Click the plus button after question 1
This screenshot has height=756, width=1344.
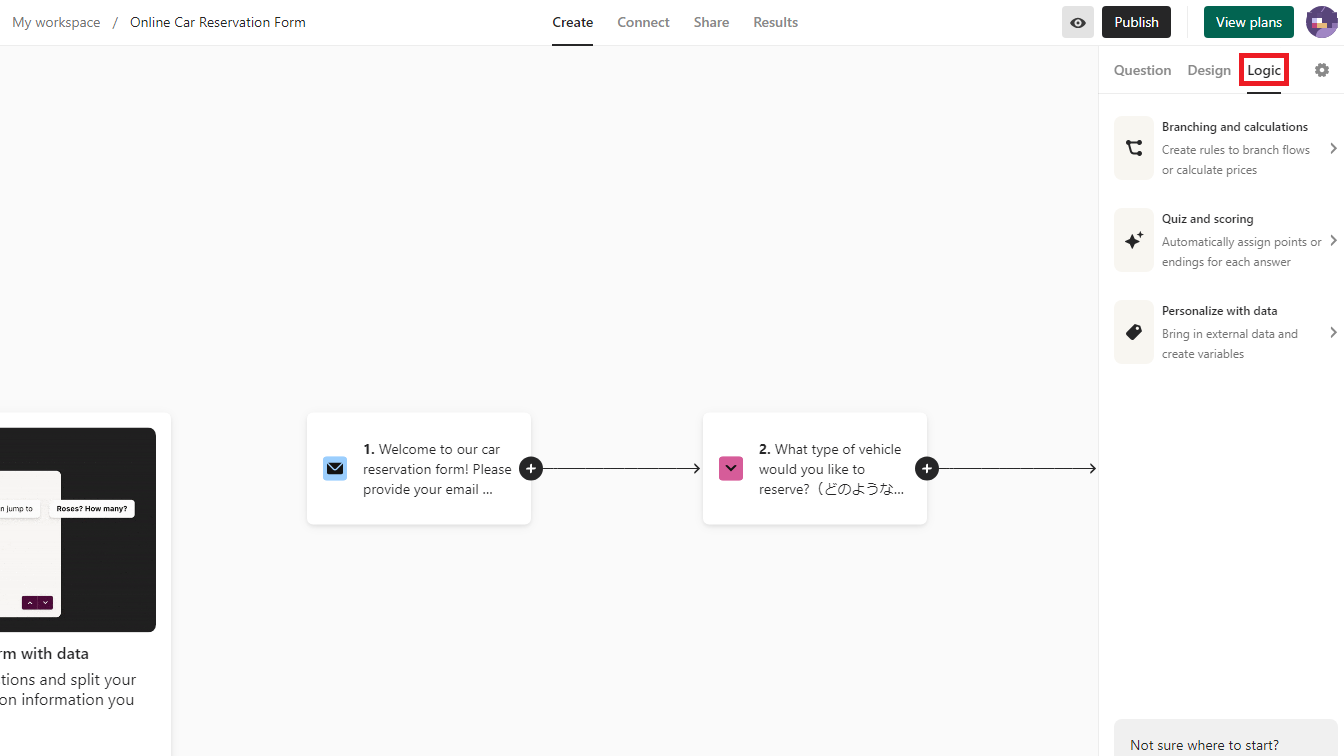(x=531, y=468)
